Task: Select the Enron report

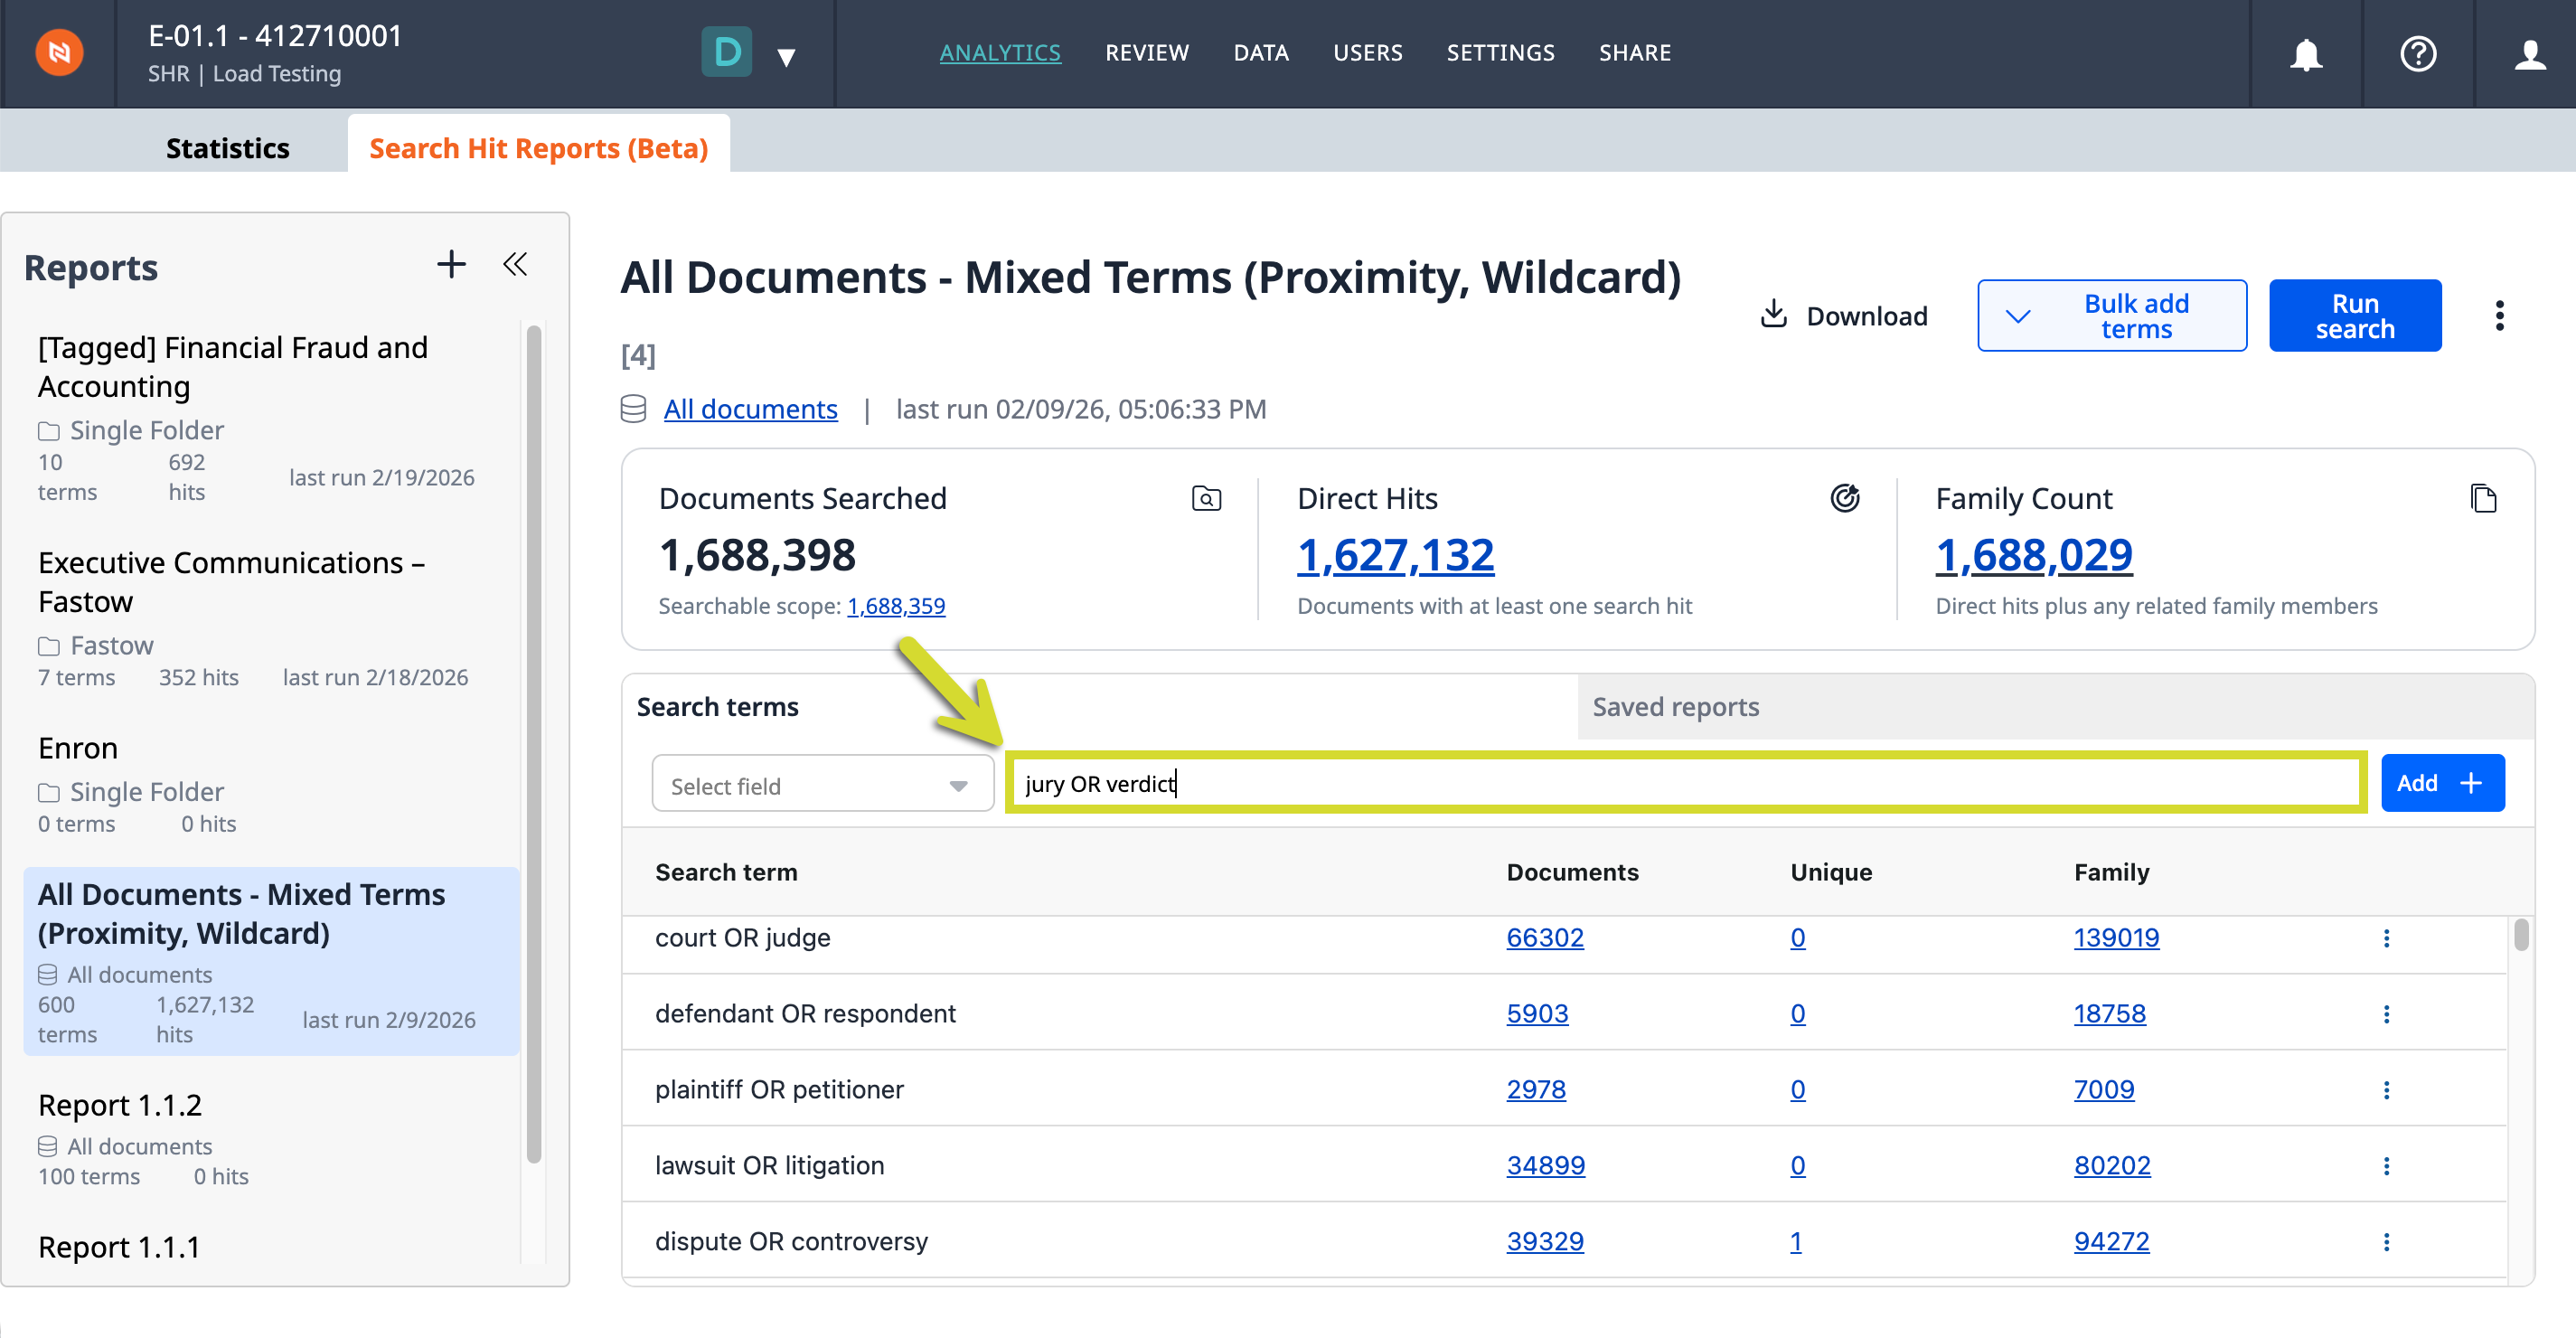Action: (x=271, y=785)
